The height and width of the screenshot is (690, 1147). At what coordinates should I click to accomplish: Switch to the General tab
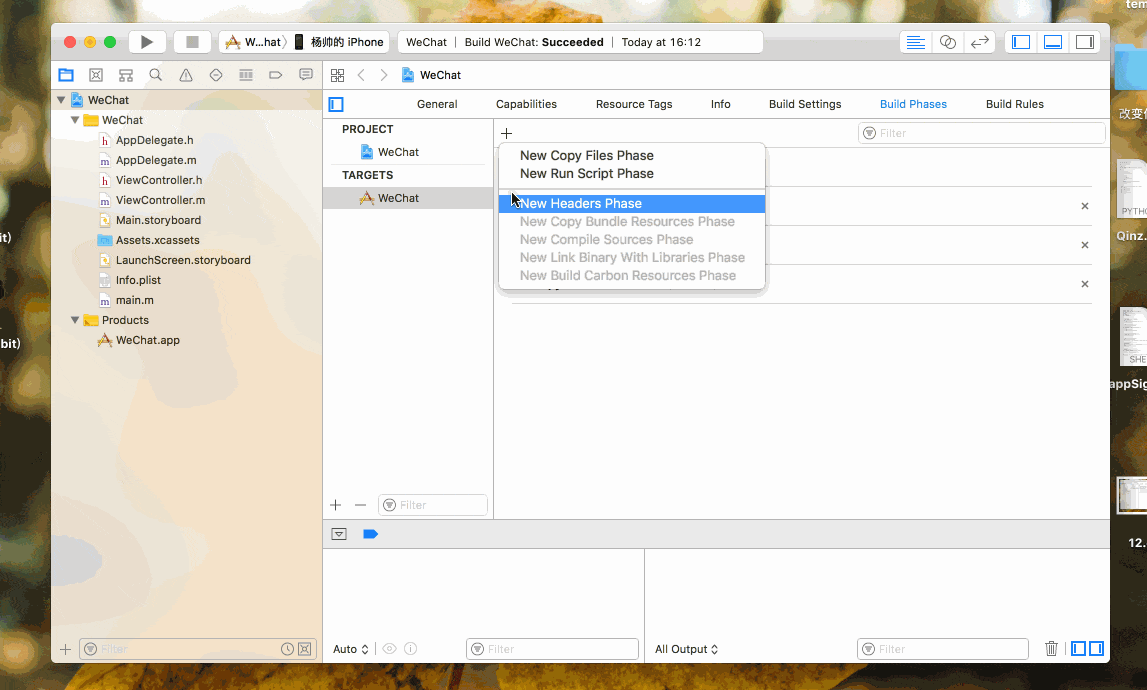(x=437, y=104)
